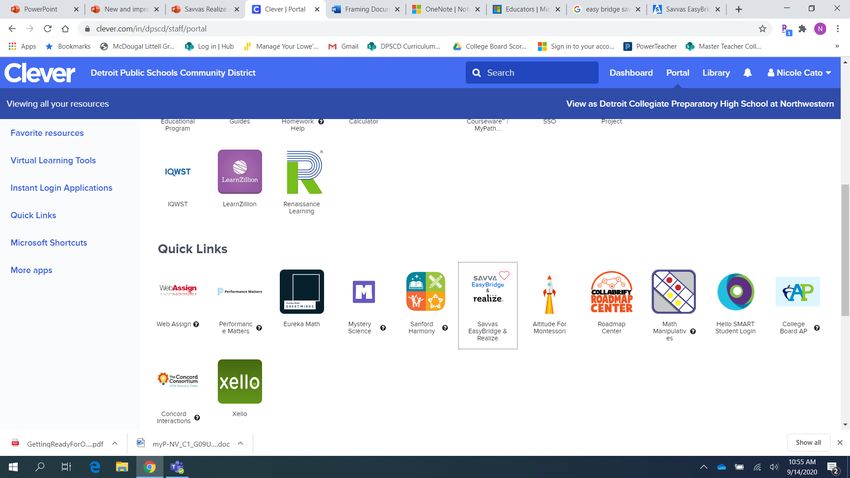Close the downloads bar
The width and height of the screenshot is (850, 478).
pos(840,443)
